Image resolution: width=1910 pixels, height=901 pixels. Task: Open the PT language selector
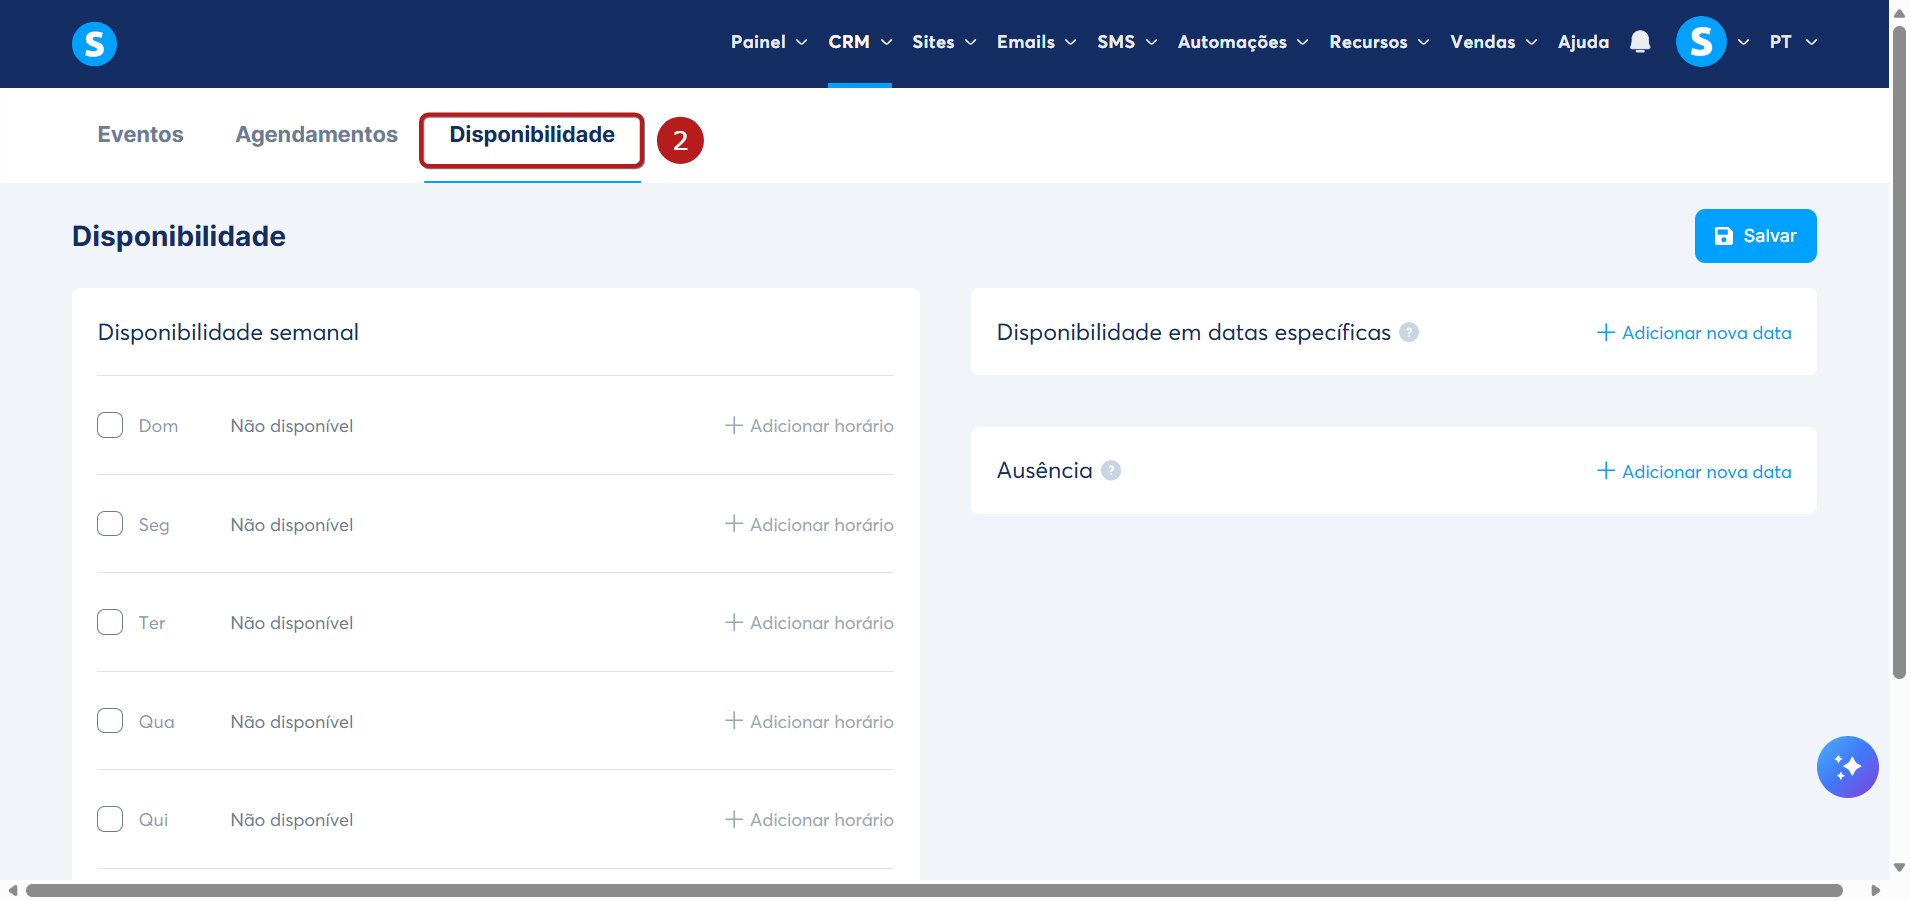pyautogui.click(x=1793, y=42)
